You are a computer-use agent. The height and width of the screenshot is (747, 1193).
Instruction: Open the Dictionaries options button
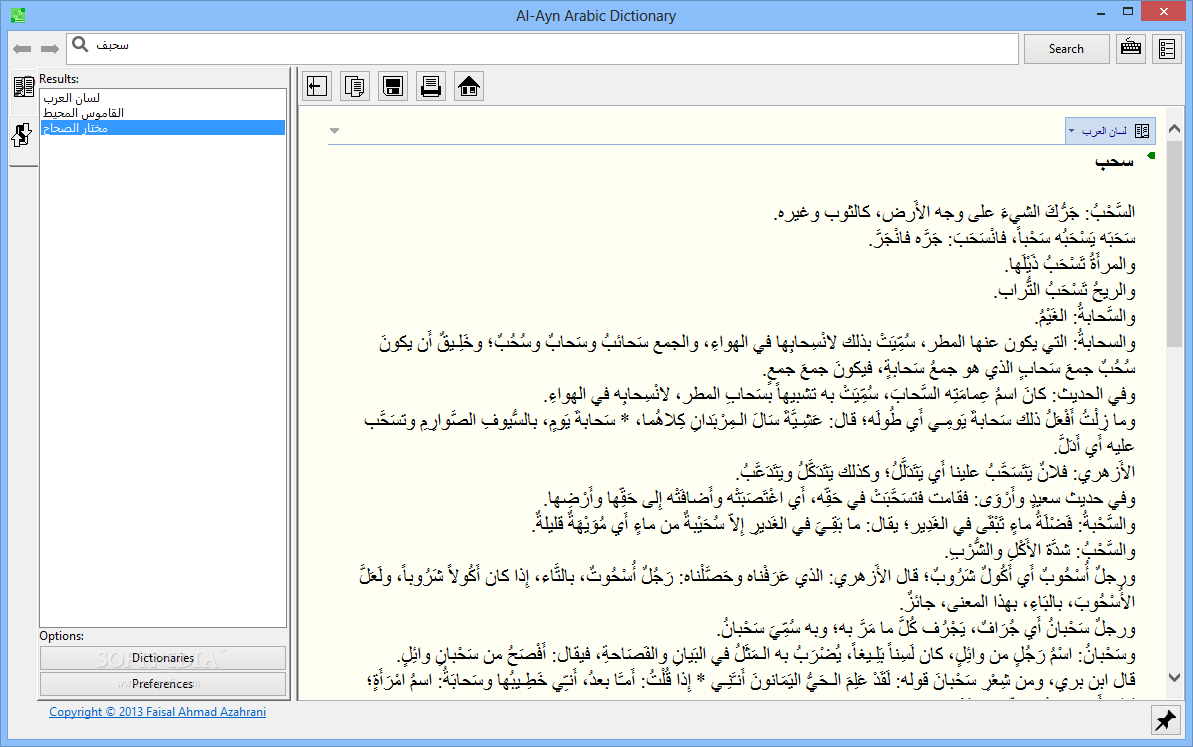[x=163, y=657]
